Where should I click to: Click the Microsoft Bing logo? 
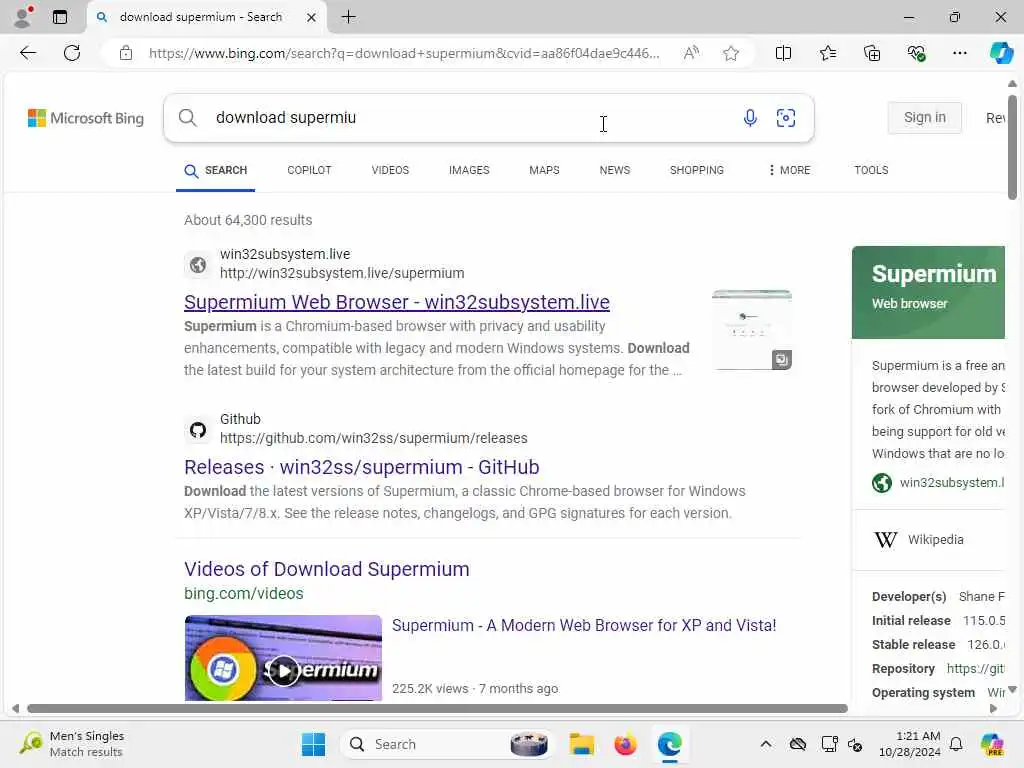(x=86, y=118)
